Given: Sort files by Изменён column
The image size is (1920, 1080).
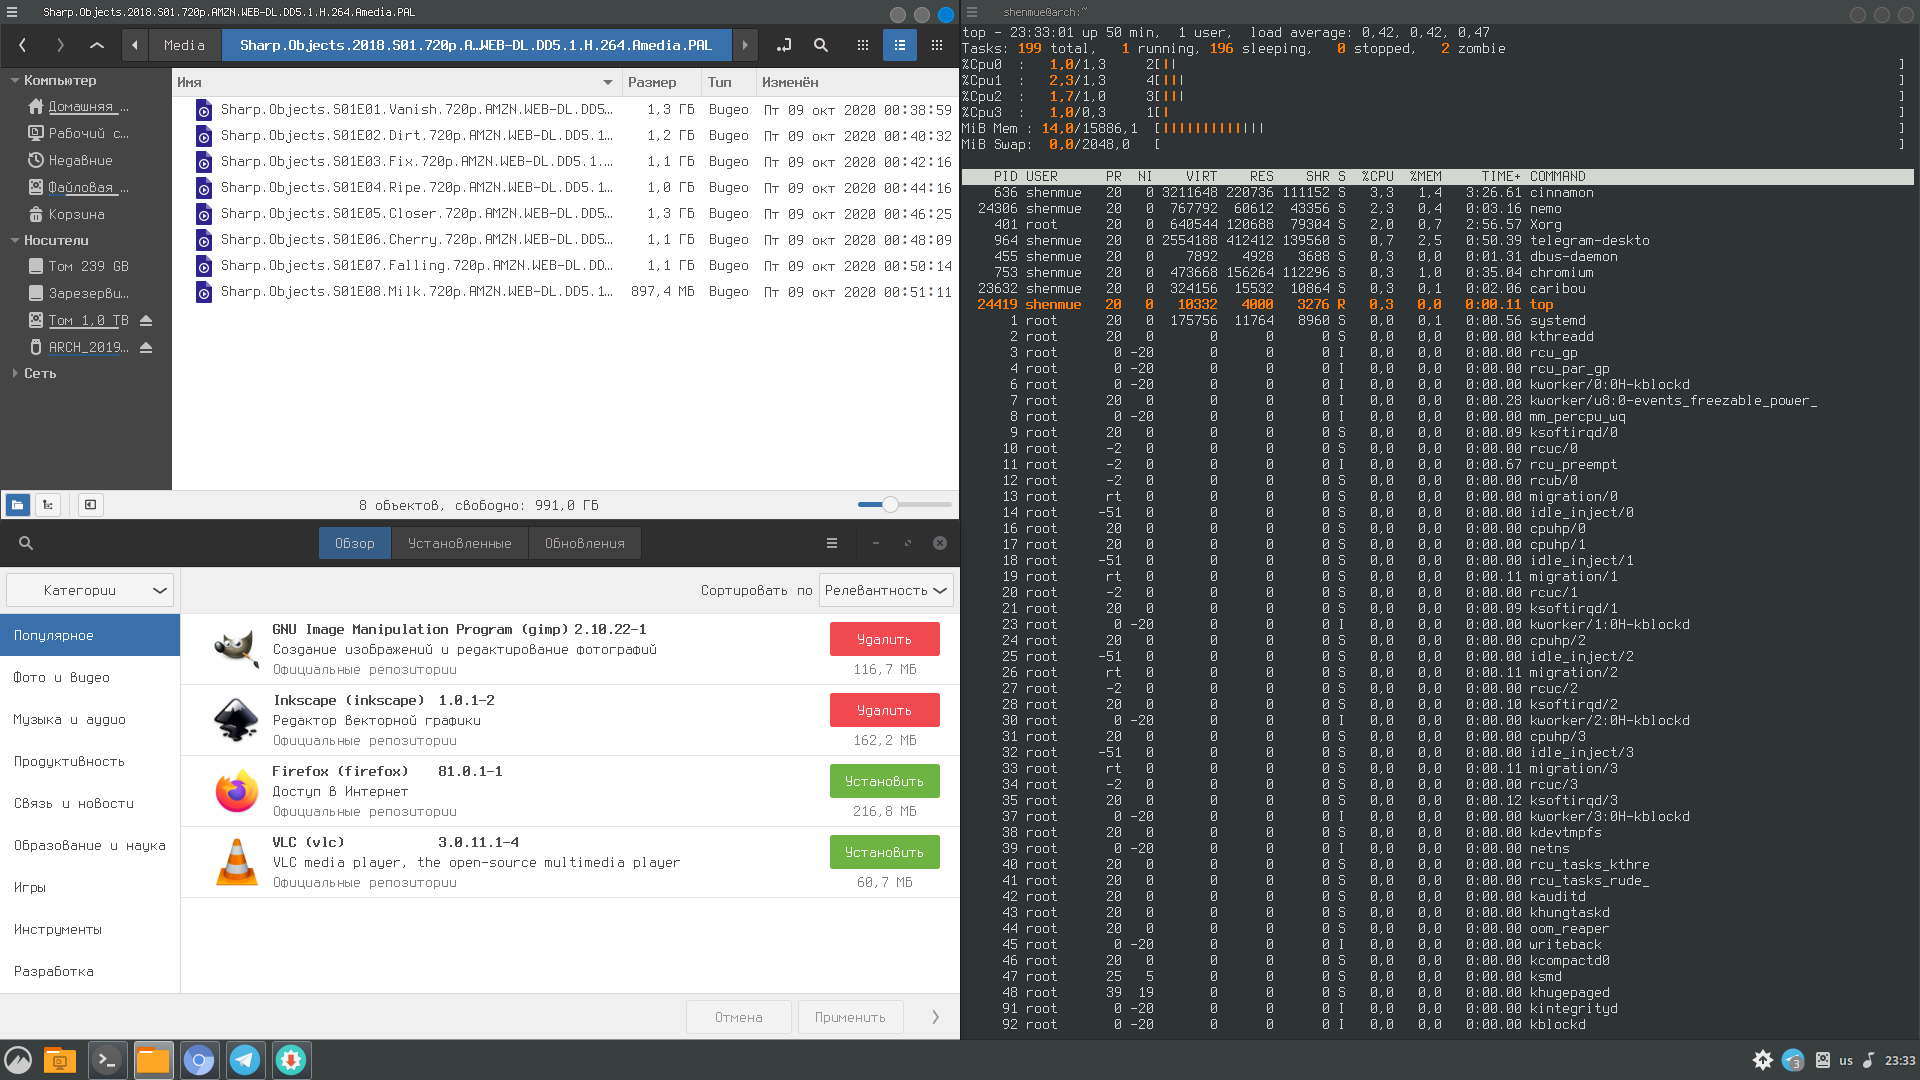Looking at the screenshot, I should tap(856, 83).
